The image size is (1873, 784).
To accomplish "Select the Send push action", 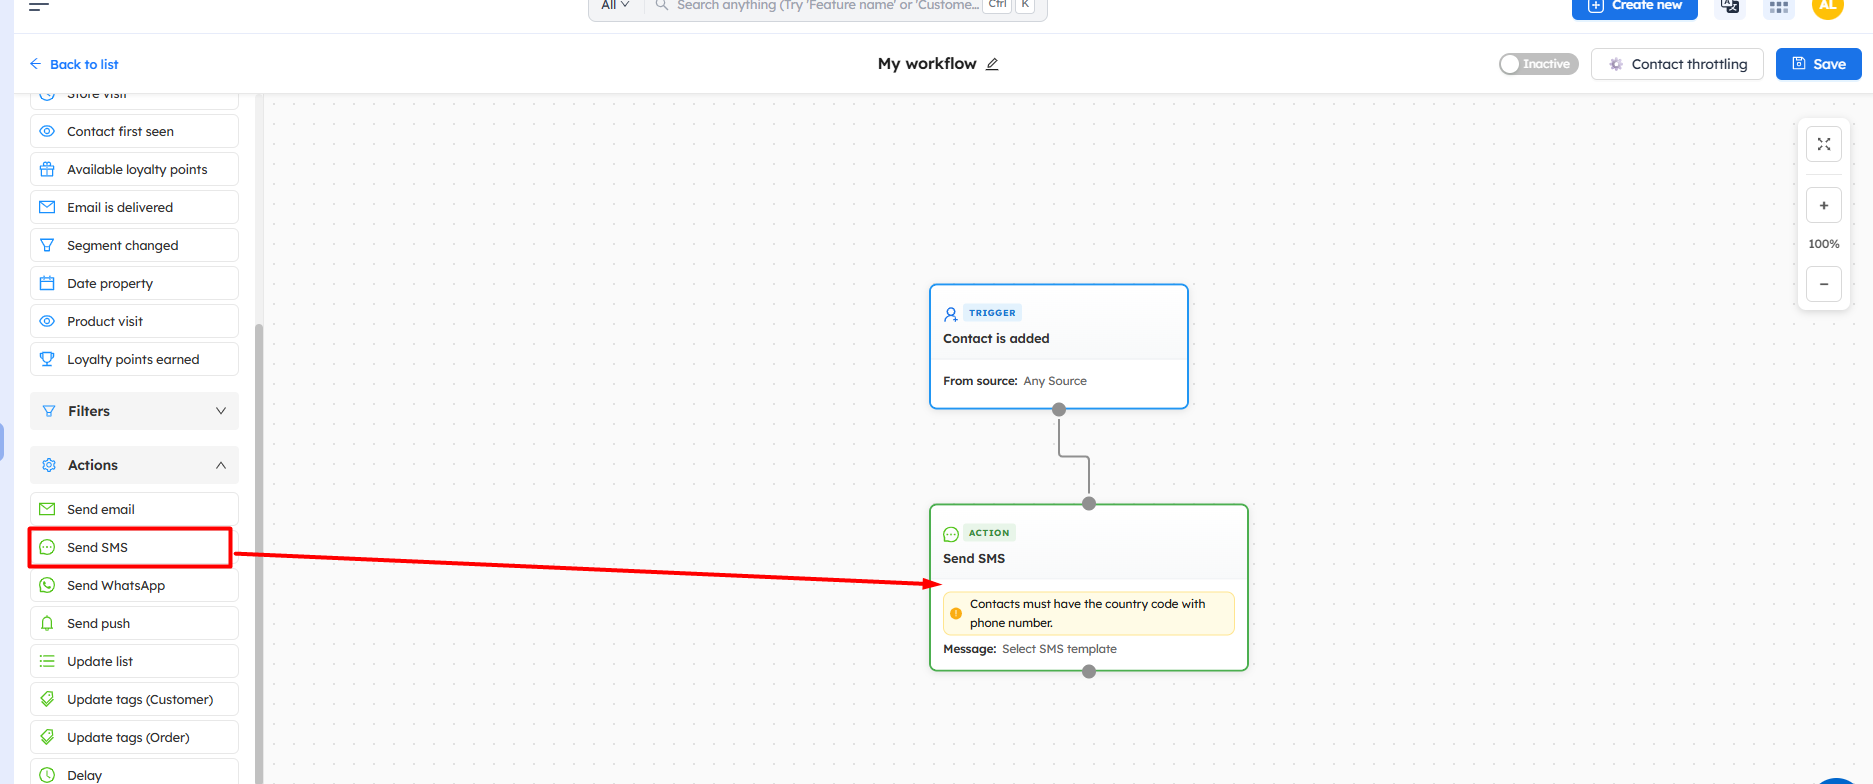I will click(134, 624).
